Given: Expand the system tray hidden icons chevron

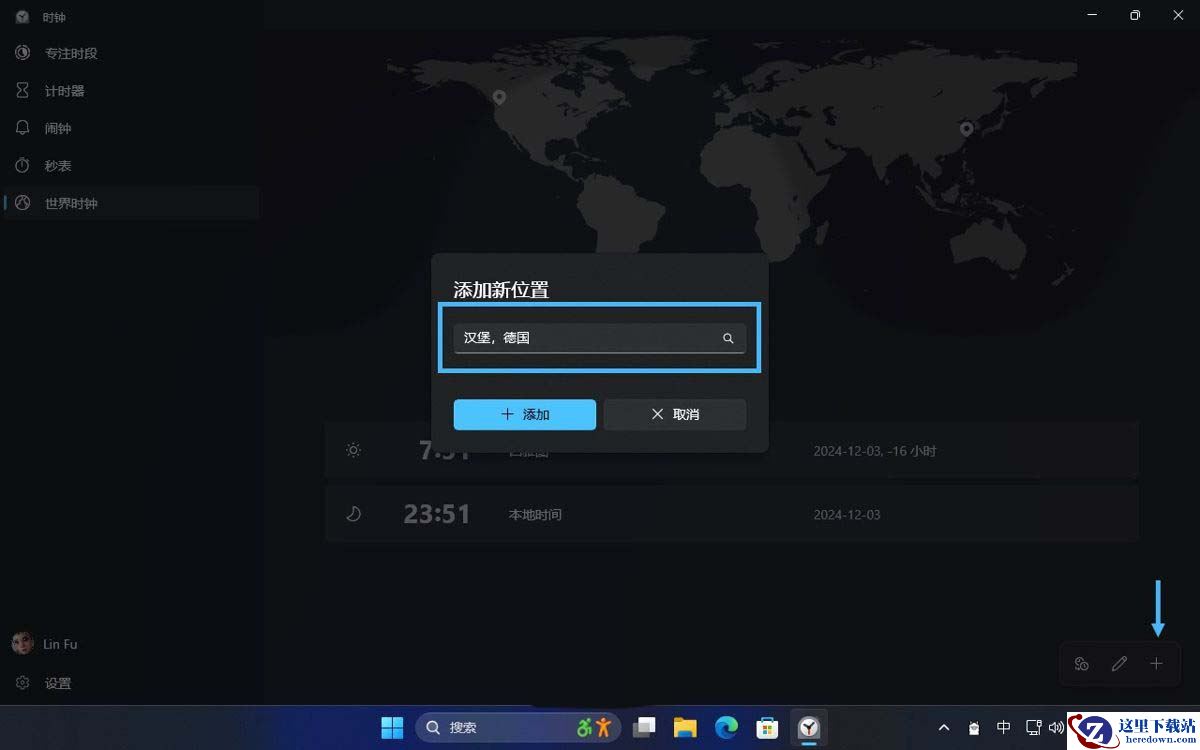Looking at the screenshot, I should tap(943, 728).
